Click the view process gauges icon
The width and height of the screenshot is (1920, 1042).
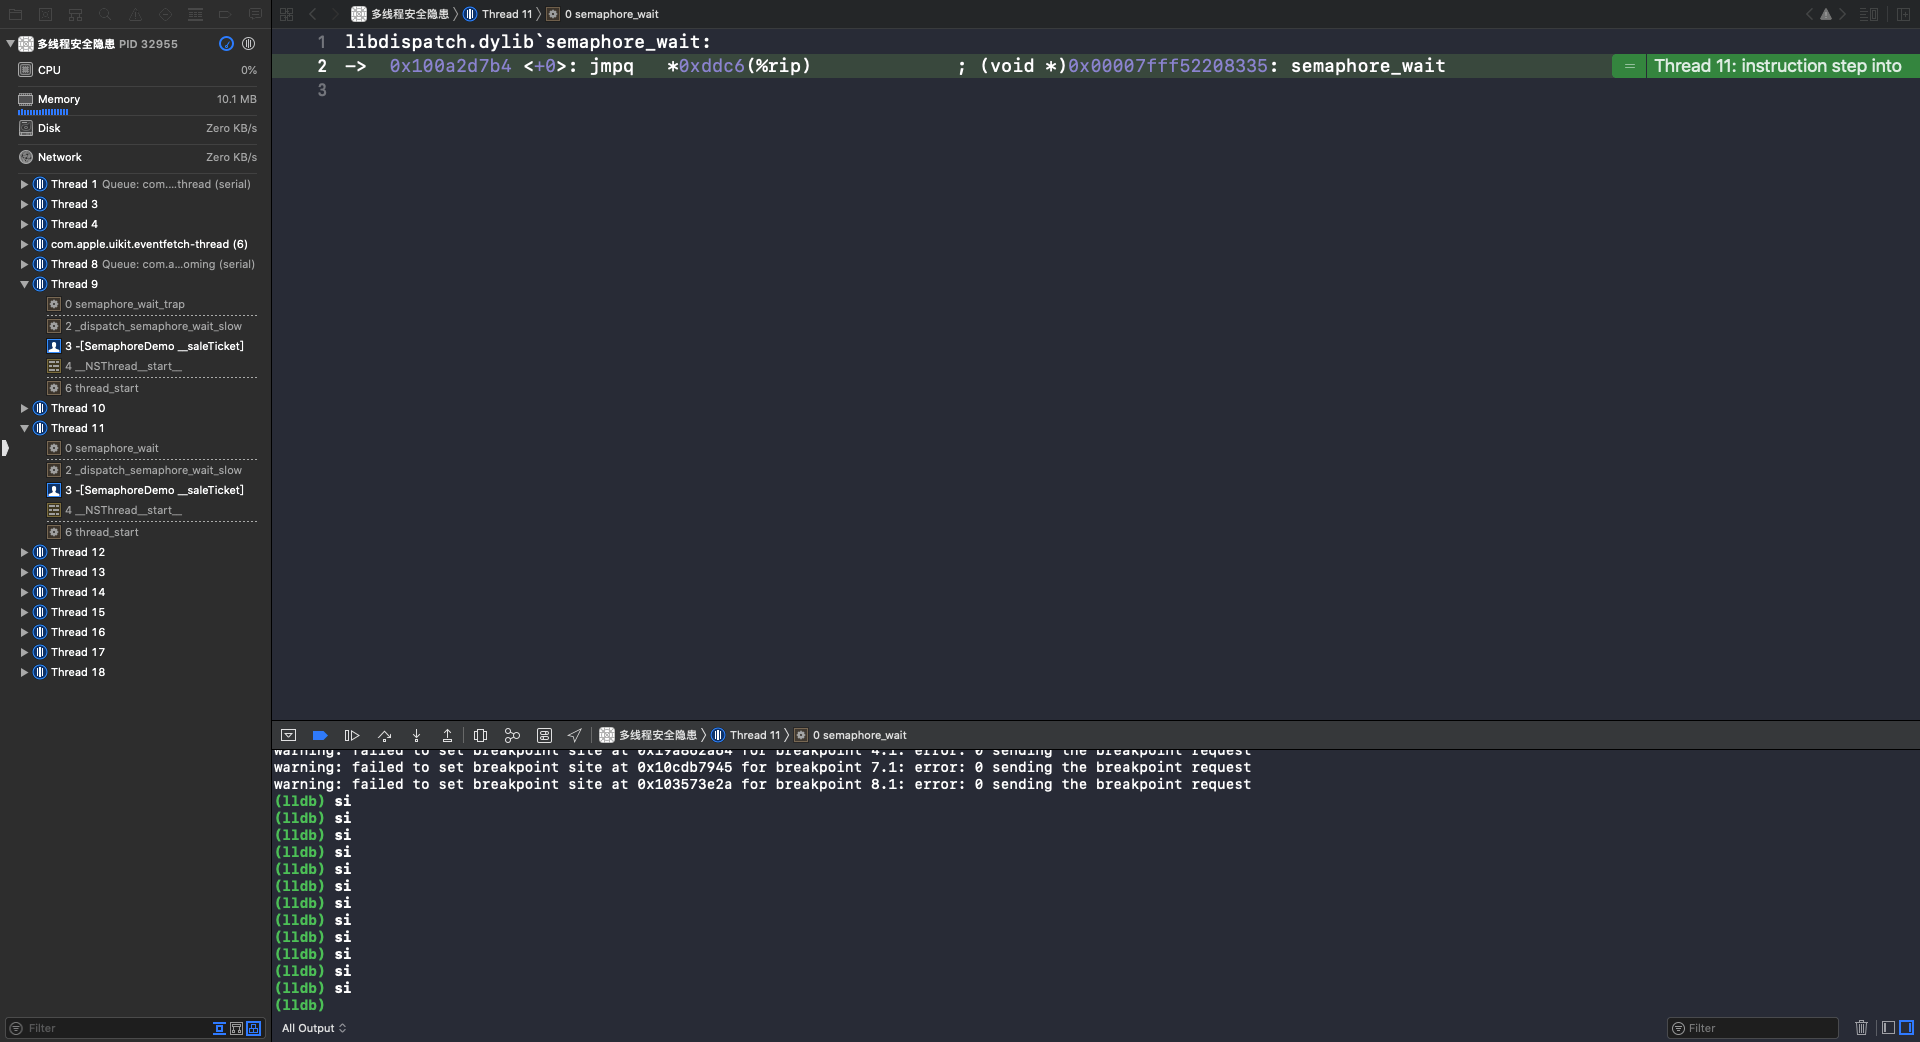coord(226,44)
